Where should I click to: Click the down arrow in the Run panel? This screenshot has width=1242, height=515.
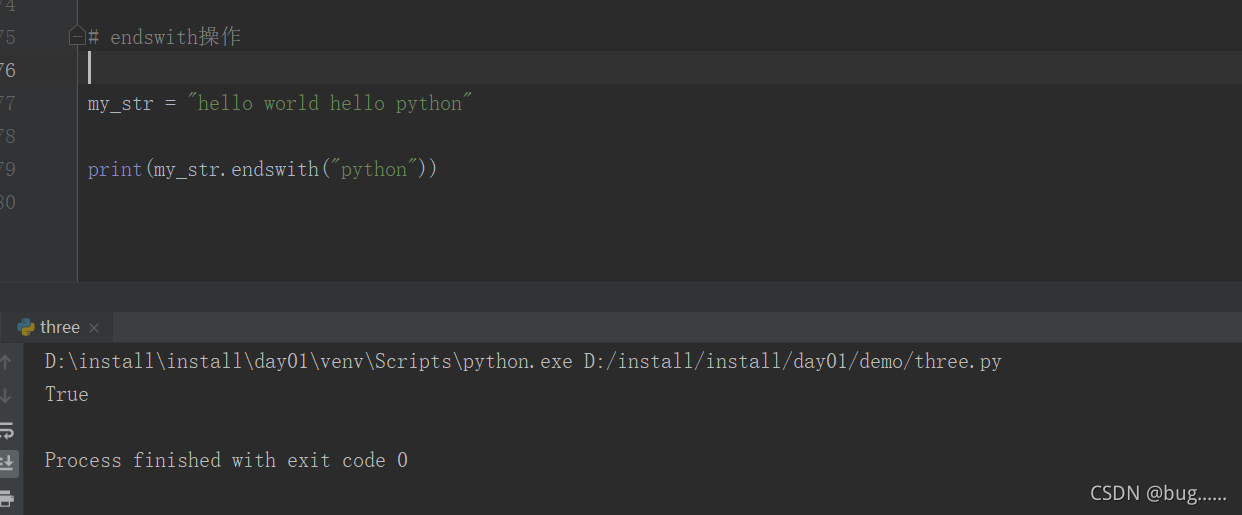pos(6,395)
